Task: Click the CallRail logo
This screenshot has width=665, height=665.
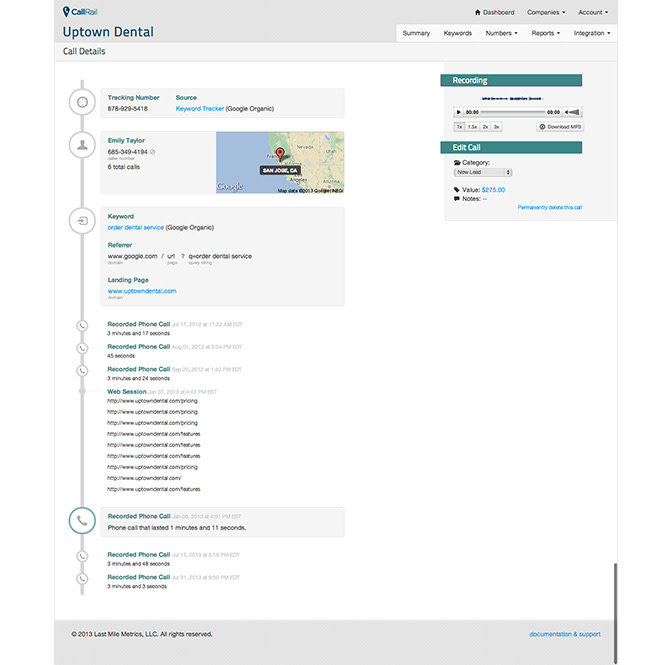Action: 80,11
